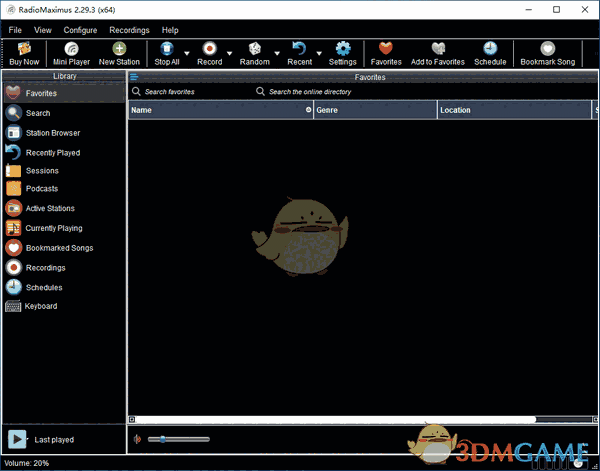Open Keyboard in the Library sidebar
Viewport: 600px width, 471px height.
coord(64,306)
